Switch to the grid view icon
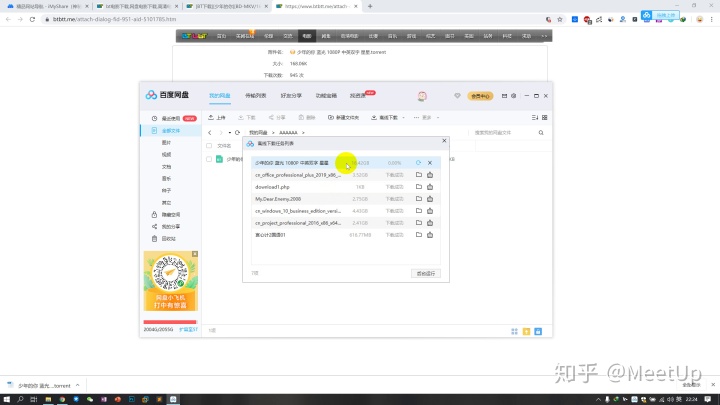This screenshot has width=720, height=405. (545, 118)
